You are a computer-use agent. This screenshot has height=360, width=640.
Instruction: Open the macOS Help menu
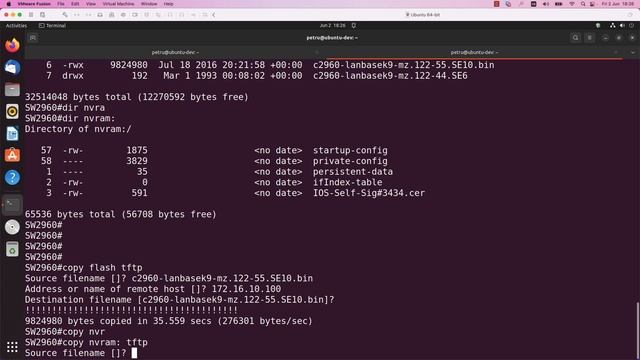click(168, 4)
